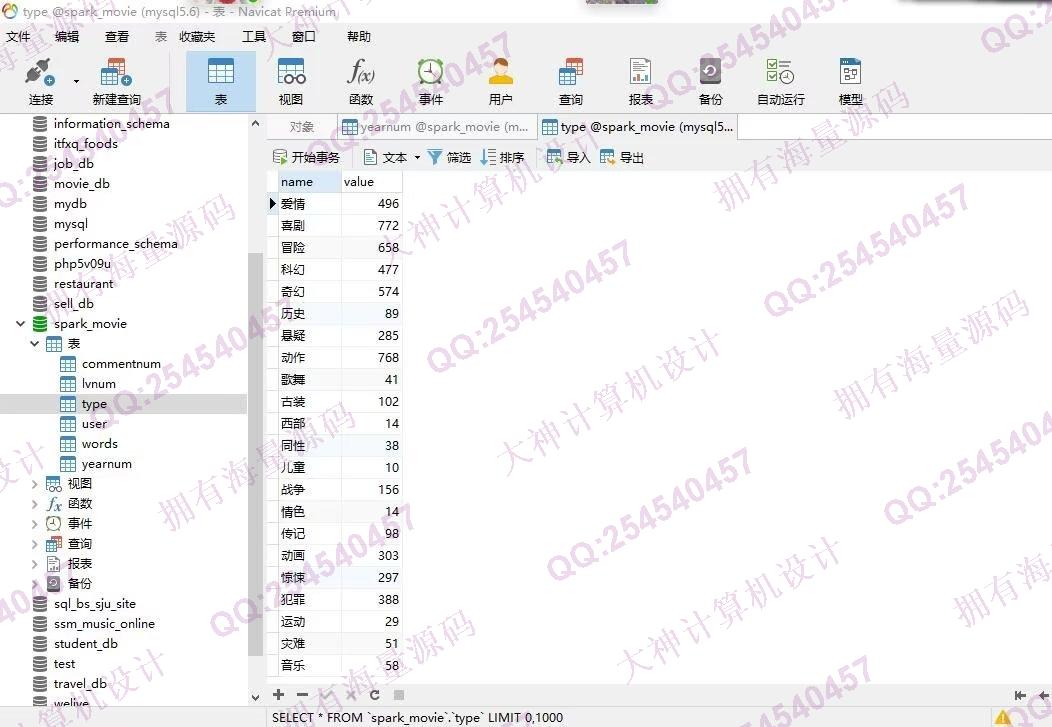The width and height of the screenshot is (1052, 727).
Task: Expand the 事件 node in tree
Action: point(34,524)
